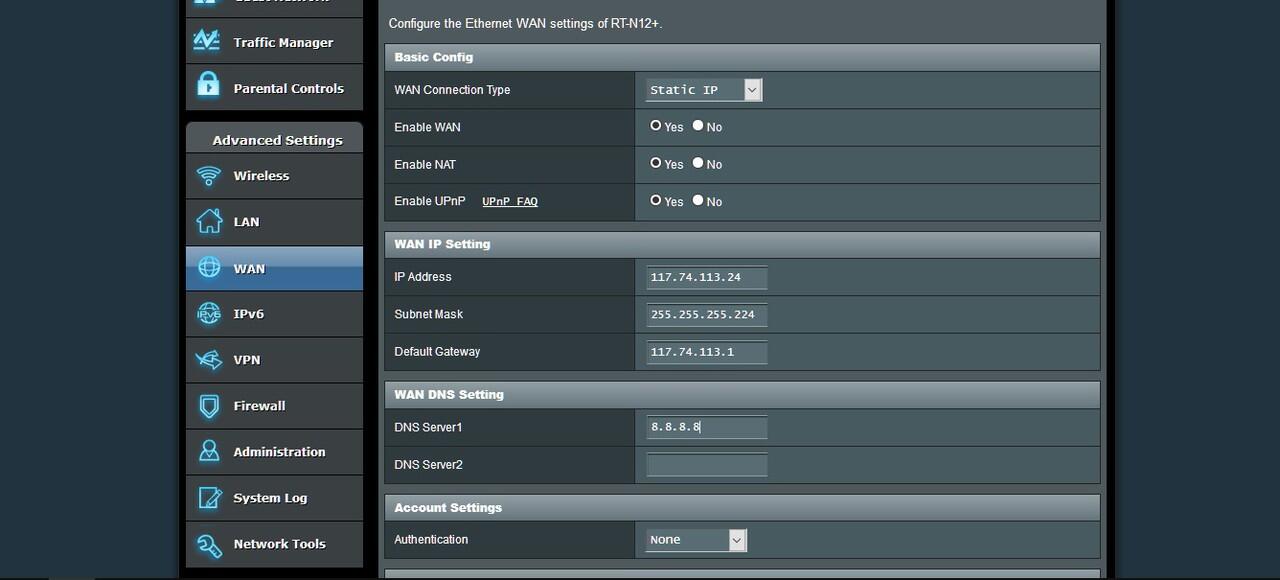Click the WAN IP Setting header
Image resolution: width=1280 pixels, height=580 pixels.
(x=742, y=244)
